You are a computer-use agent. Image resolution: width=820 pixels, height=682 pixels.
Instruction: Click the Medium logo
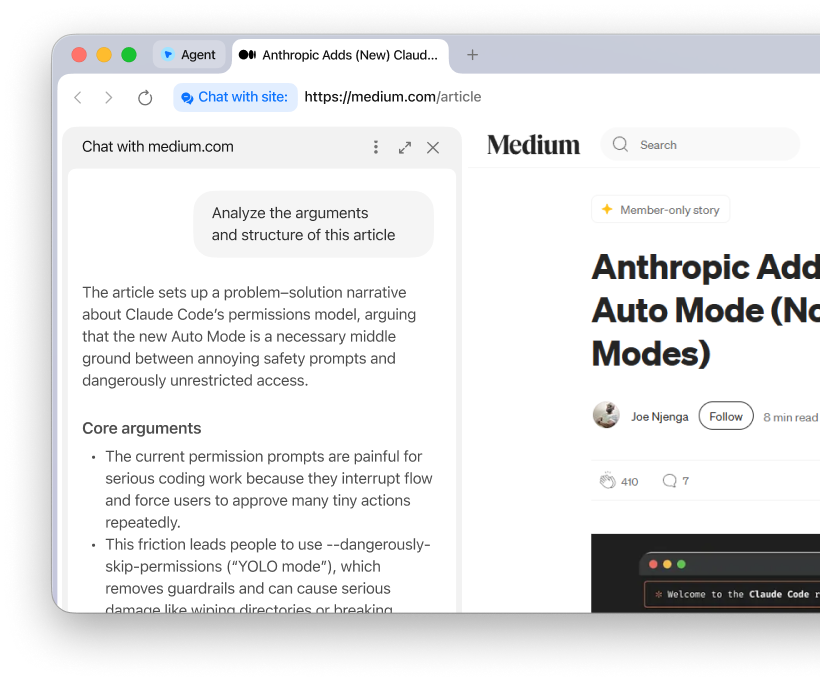tap(533, 145)
